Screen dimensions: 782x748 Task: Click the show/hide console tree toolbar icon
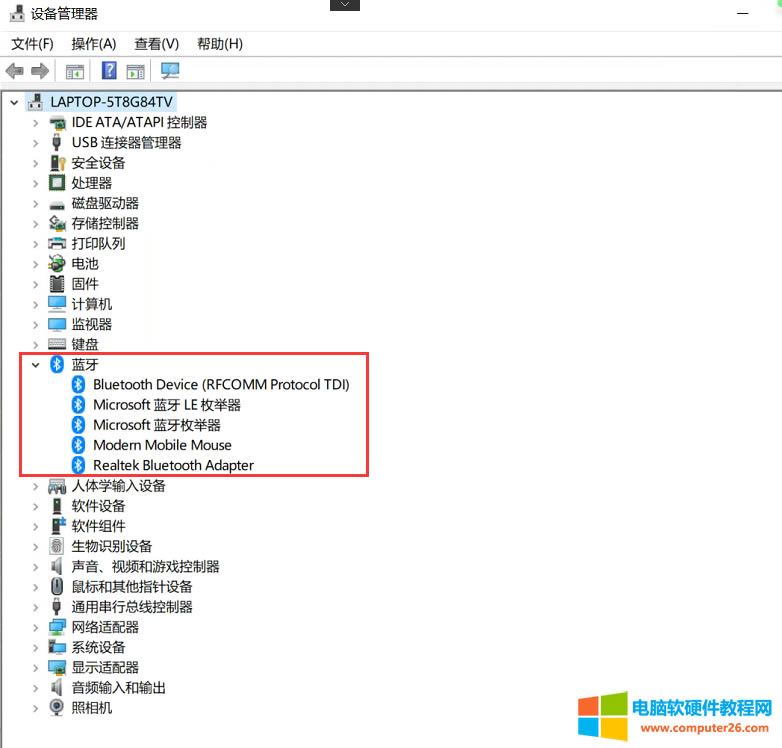coord(75,72)
